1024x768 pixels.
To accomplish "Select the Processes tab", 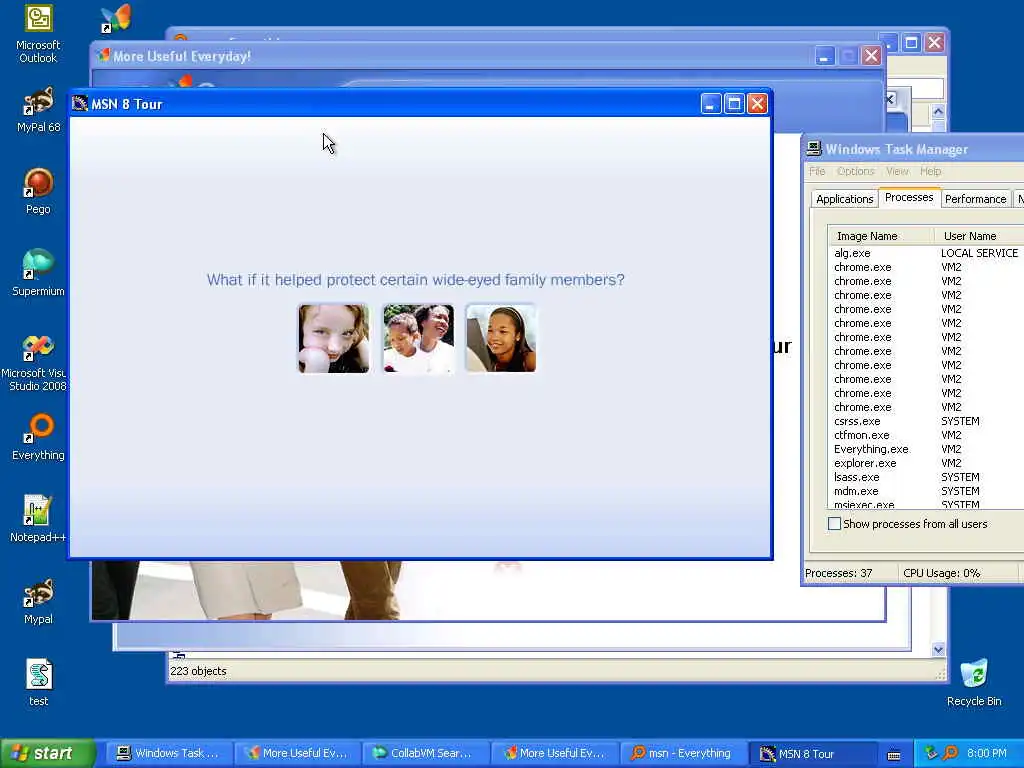I will coord(909,197).
